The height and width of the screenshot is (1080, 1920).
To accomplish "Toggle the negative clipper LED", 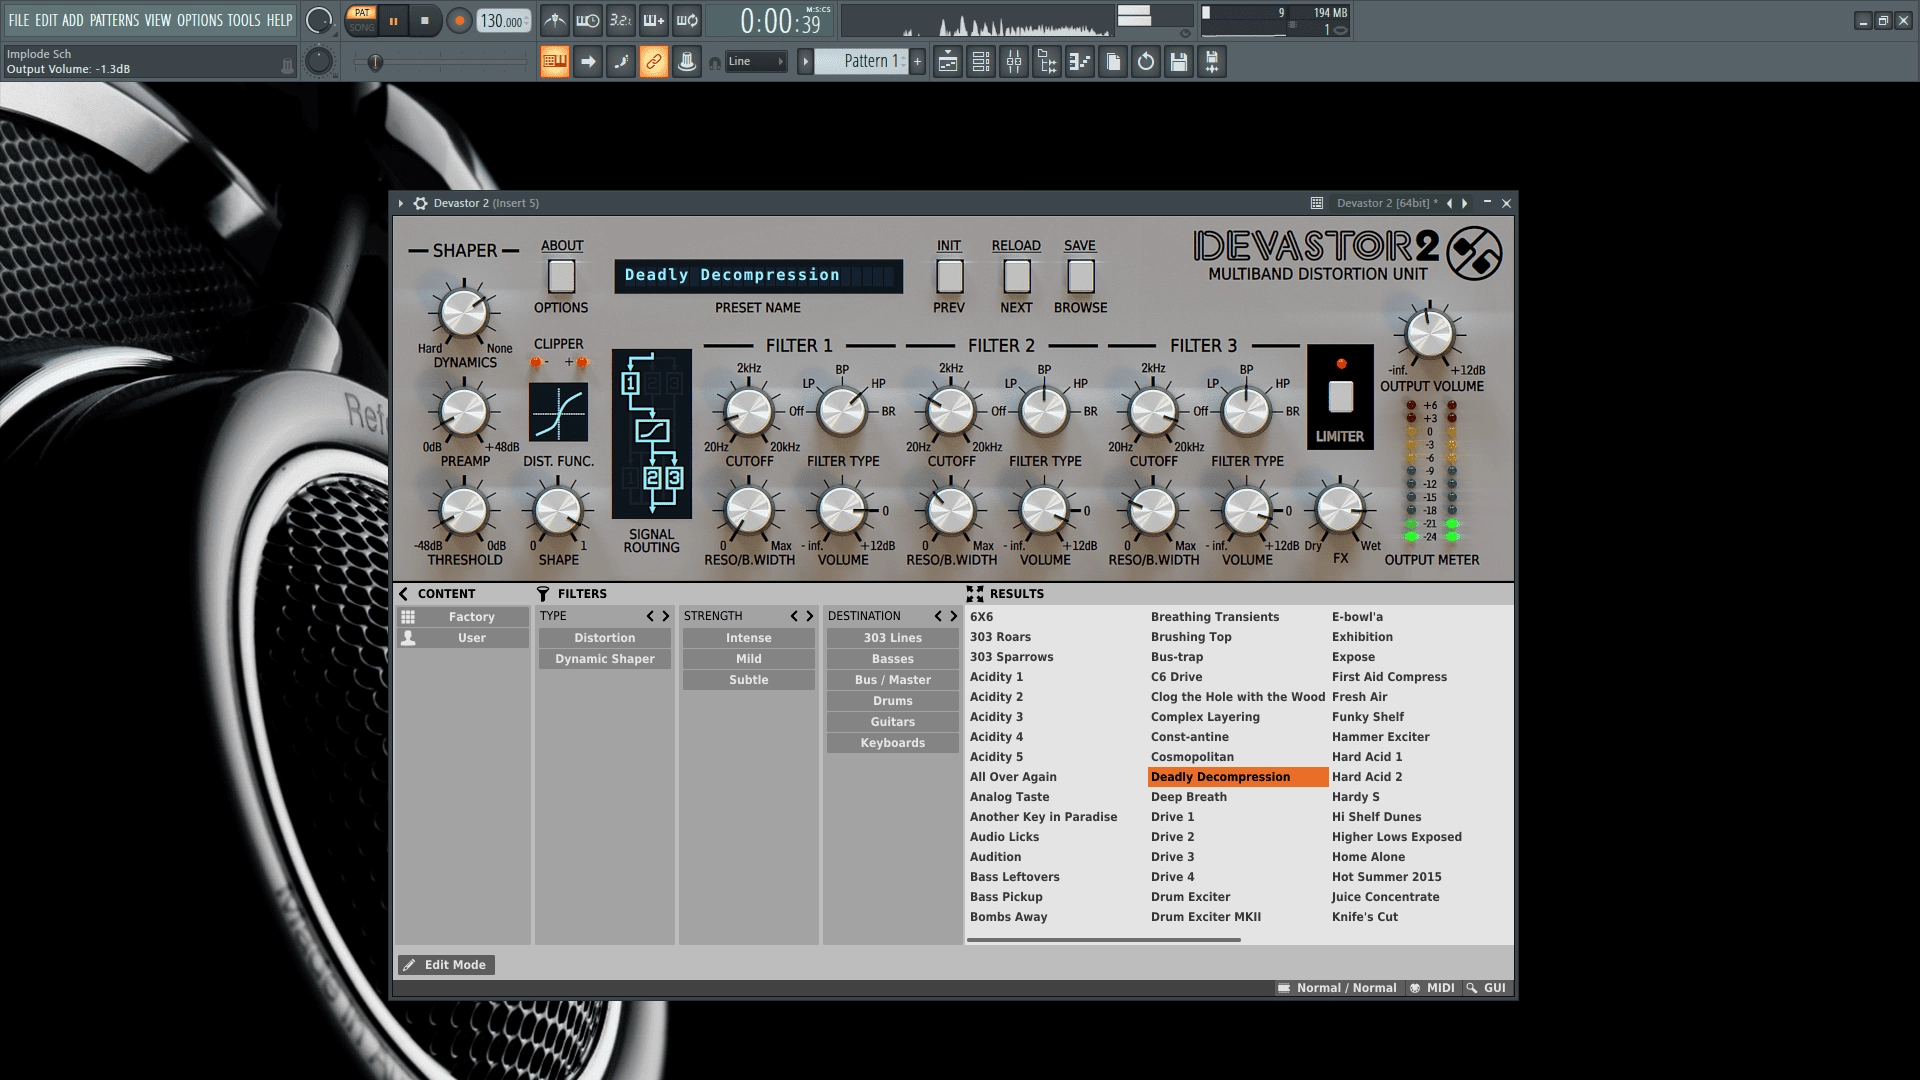I will [536, 362].
